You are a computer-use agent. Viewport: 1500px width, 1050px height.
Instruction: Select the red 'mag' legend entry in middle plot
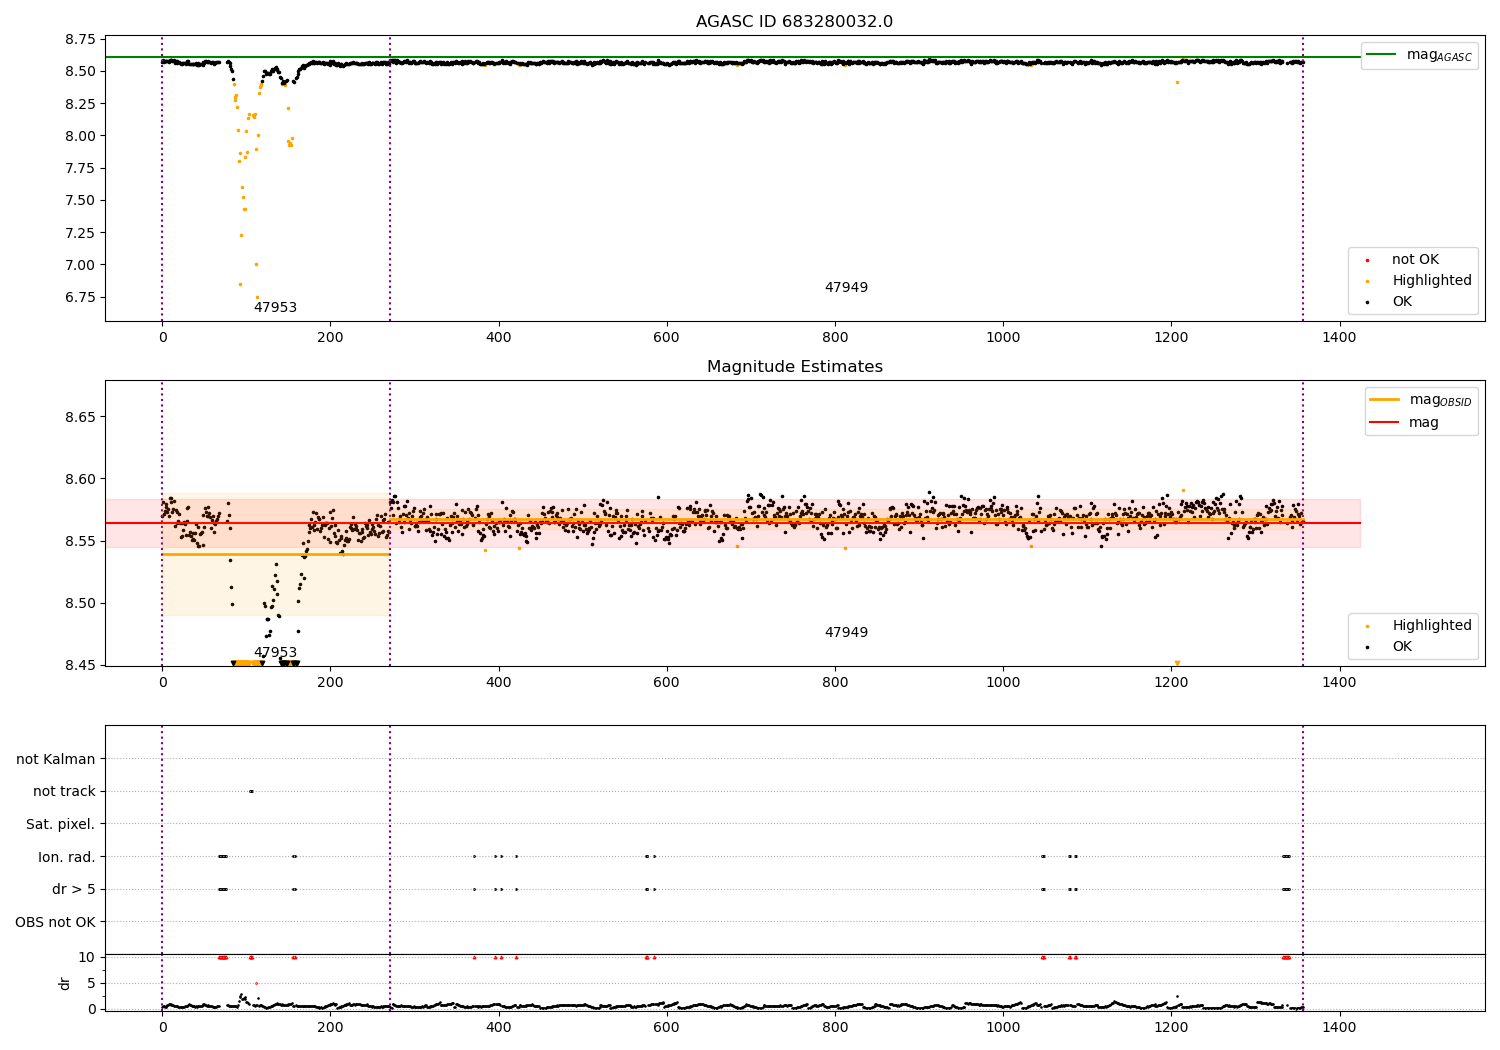[x=1405, y=423]
